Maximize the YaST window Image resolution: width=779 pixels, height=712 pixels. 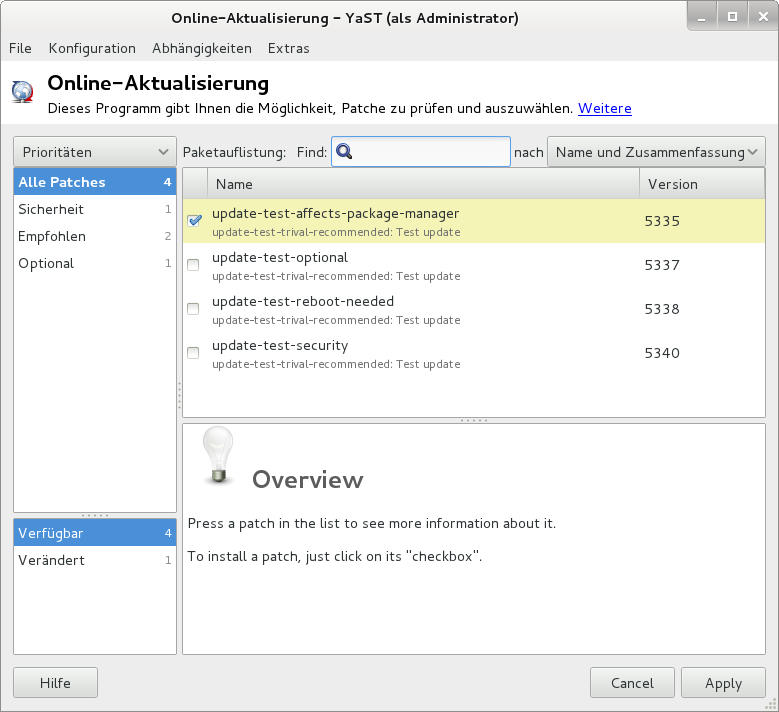point(732,17)
